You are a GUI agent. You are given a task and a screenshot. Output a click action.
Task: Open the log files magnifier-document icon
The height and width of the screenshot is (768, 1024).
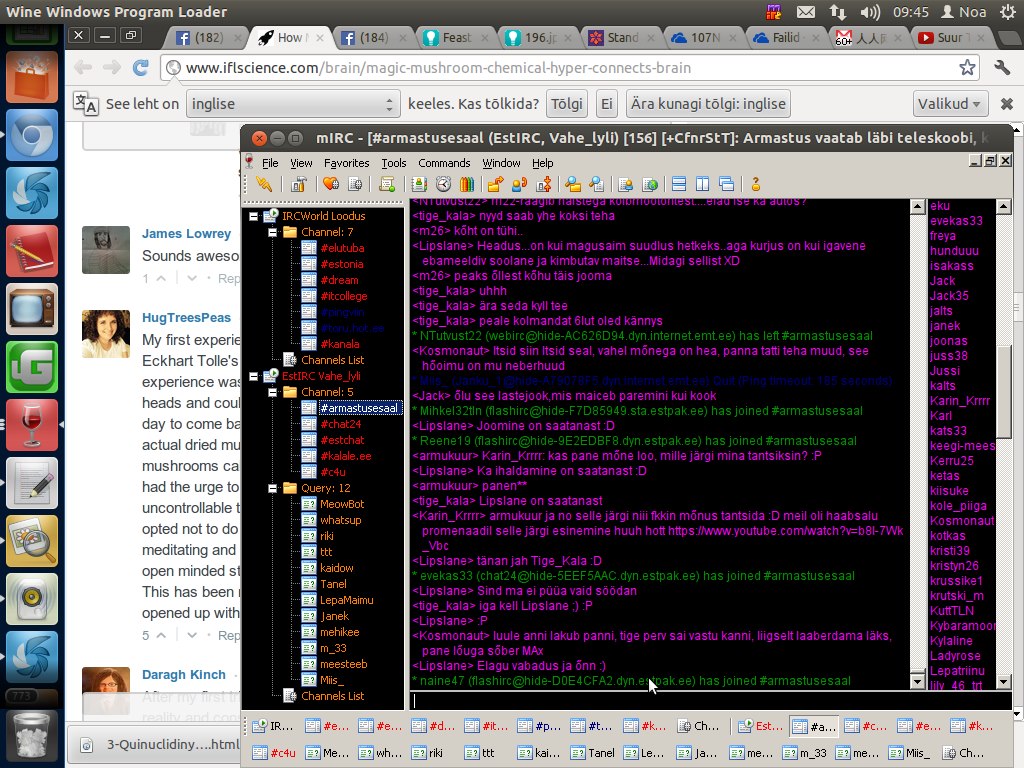596,184
